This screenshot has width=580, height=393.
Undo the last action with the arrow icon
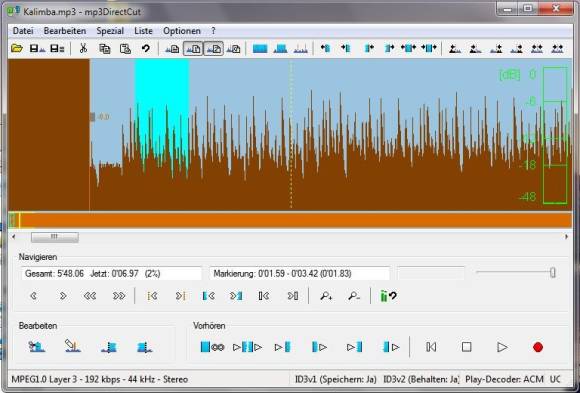point(146,48)
